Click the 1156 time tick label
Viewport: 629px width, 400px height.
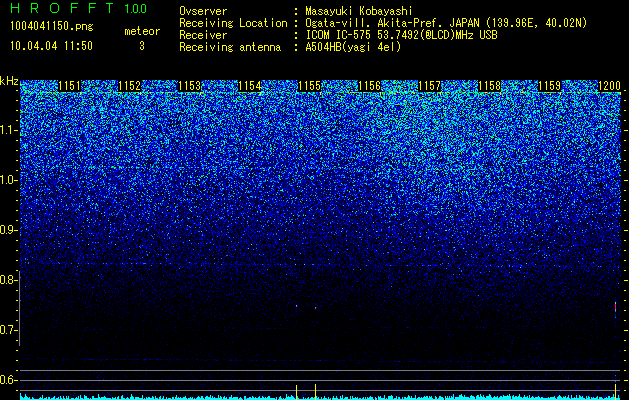pos(369,86)
